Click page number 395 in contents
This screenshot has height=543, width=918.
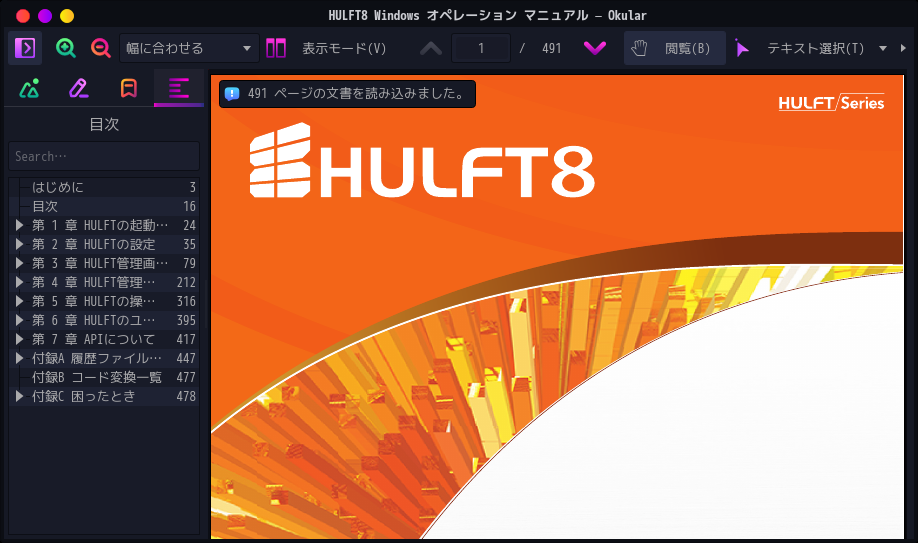point(186,320)
